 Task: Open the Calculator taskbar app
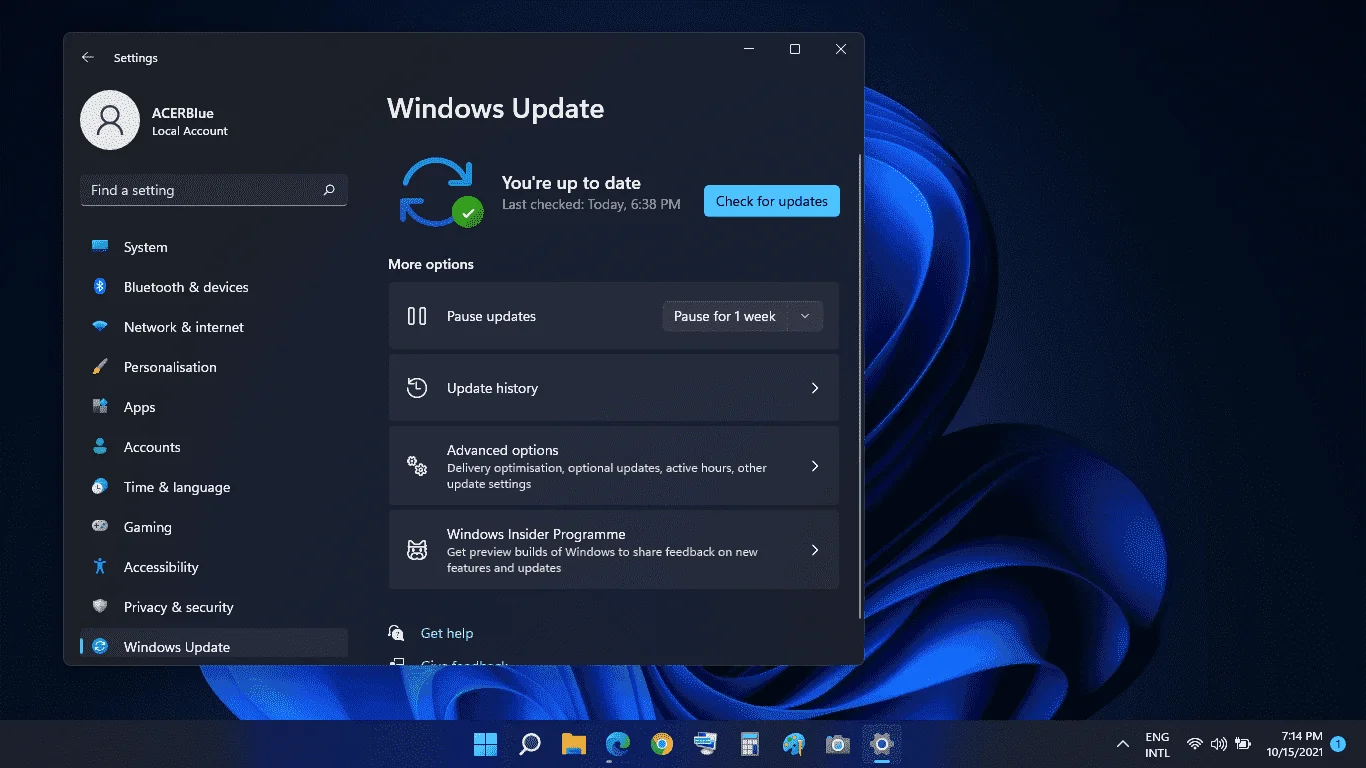click(749, 744)
